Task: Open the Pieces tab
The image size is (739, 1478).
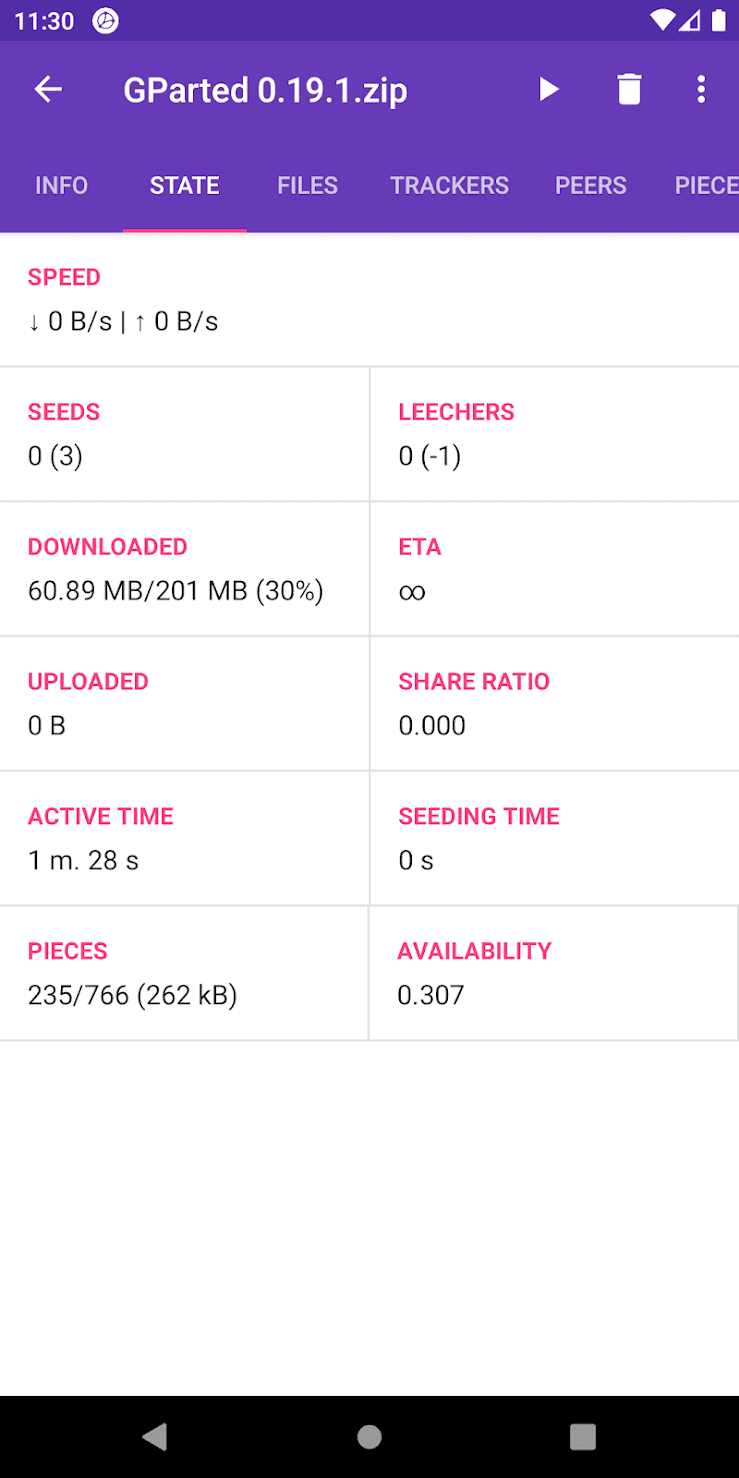Action: 705,185
